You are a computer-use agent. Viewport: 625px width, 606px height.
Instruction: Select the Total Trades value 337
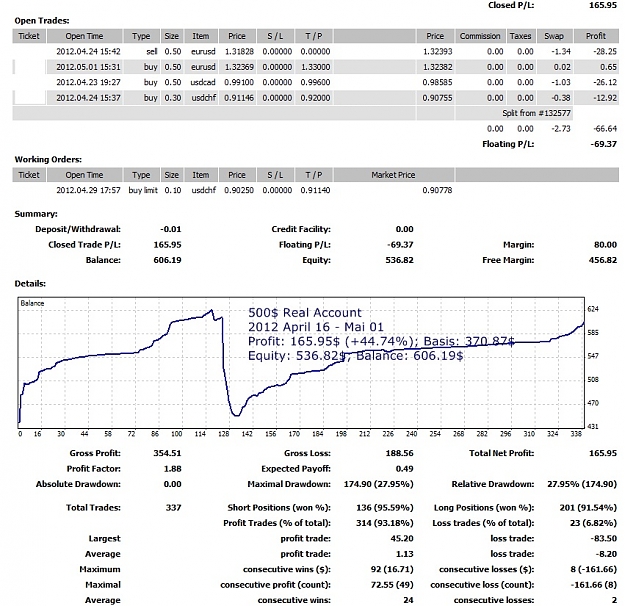coord(173,508)
